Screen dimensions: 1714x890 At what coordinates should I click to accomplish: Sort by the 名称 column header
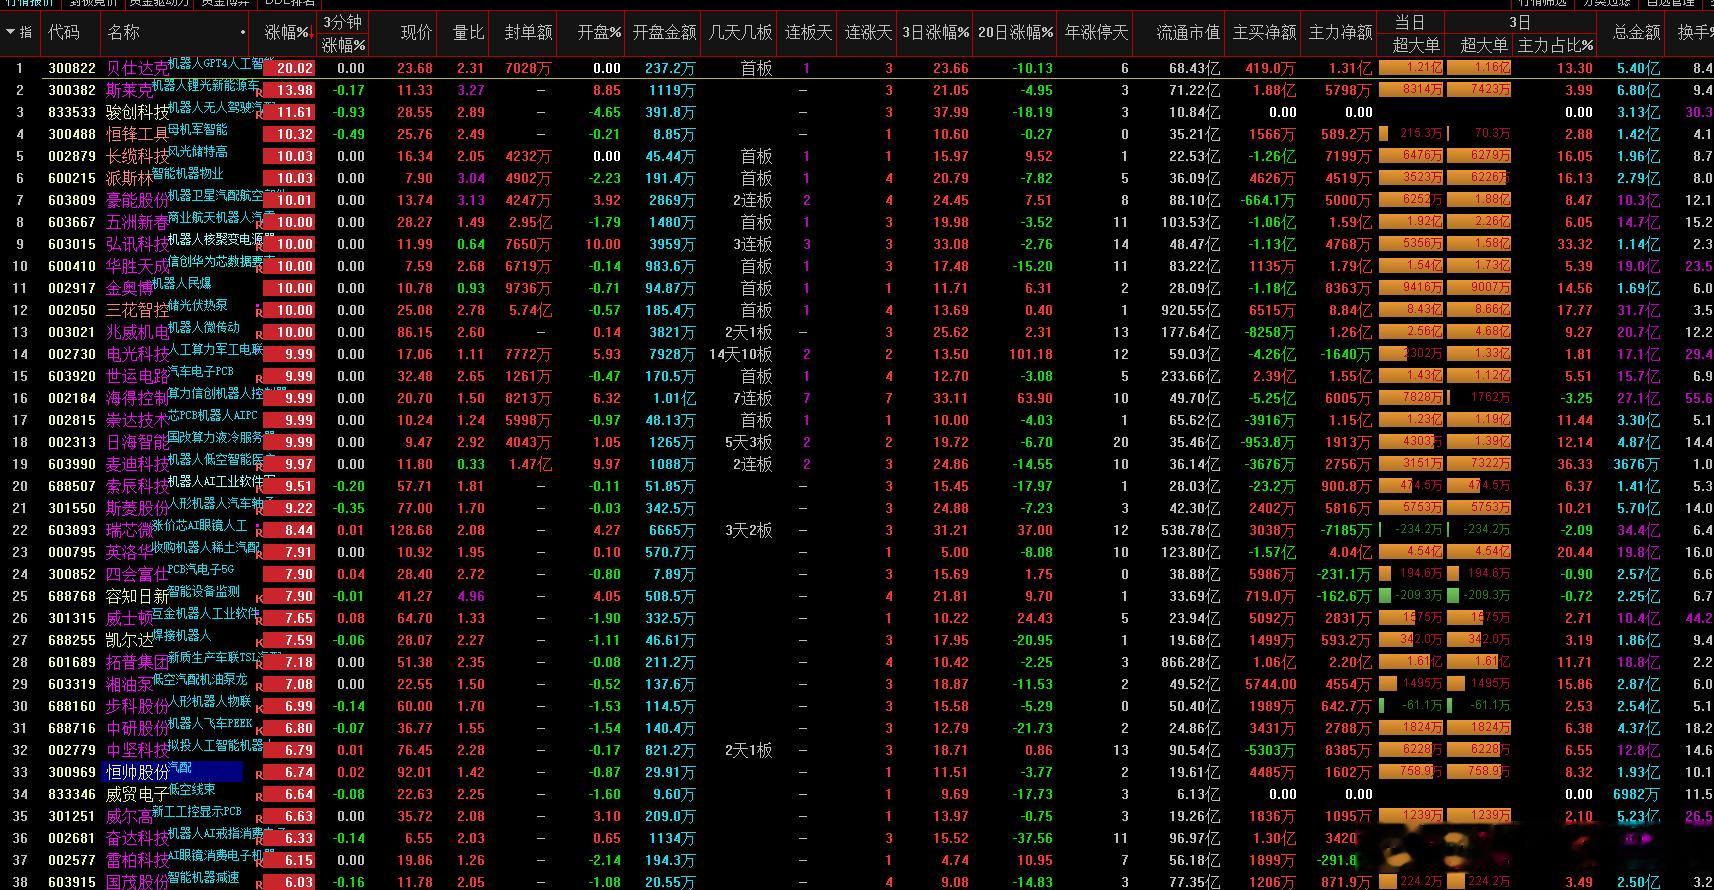123,32
